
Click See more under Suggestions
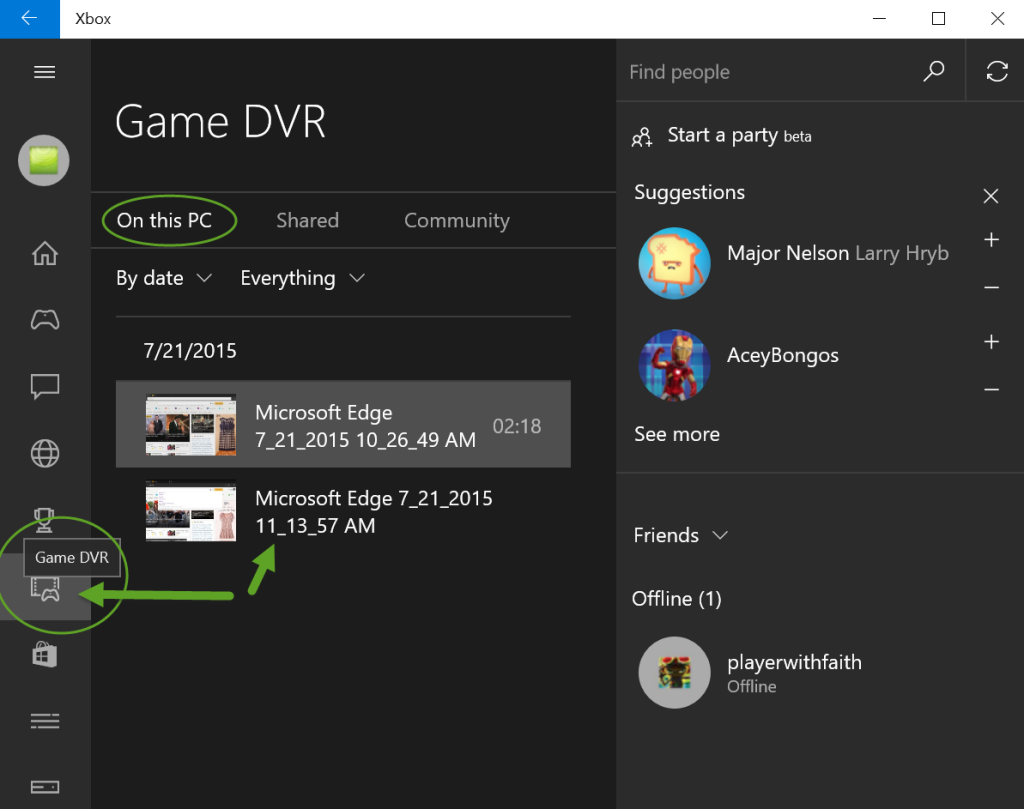tap(677, 434)
